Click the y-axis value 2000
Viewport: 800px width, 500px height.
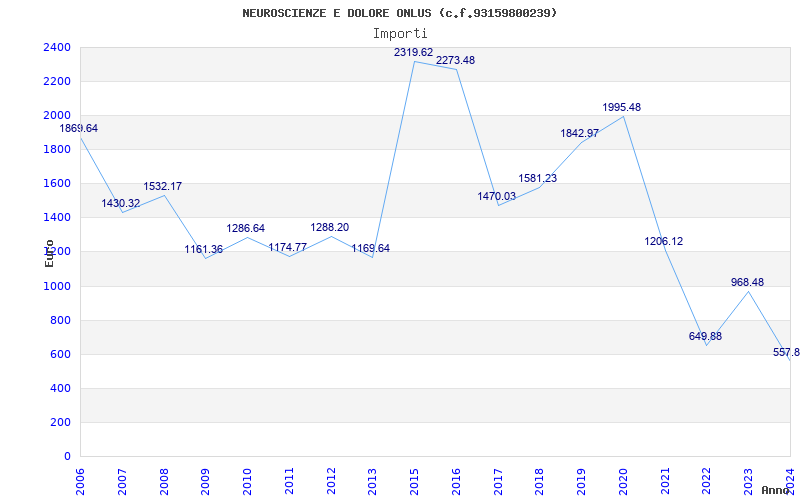(57, 115)
